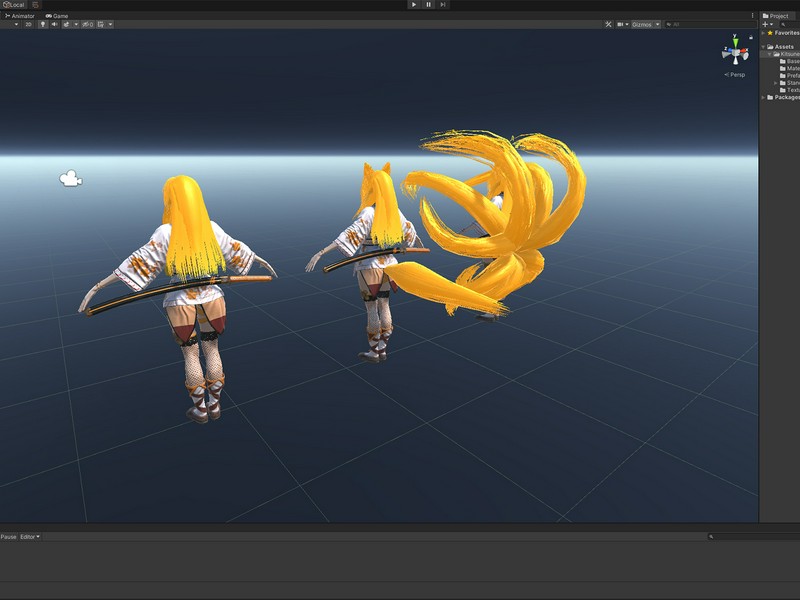This screenshot has height=600, width=800.
Task: Click the red X axis of orientation gizmo
Action: coord(744,53)
